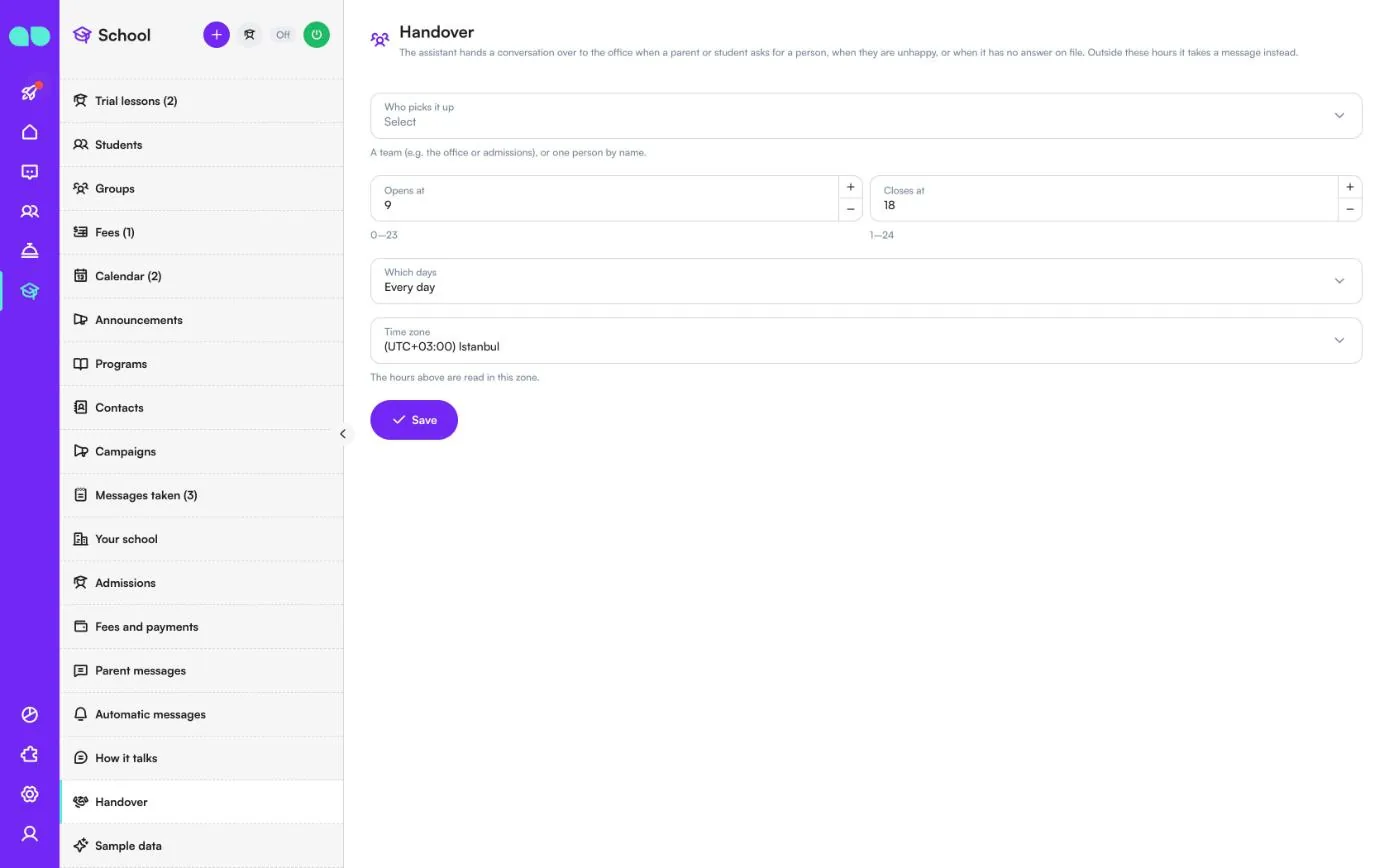The height and width of the screenshot is (868, 1389).
Task: Click the Closes at input field
Action: 1104,198
